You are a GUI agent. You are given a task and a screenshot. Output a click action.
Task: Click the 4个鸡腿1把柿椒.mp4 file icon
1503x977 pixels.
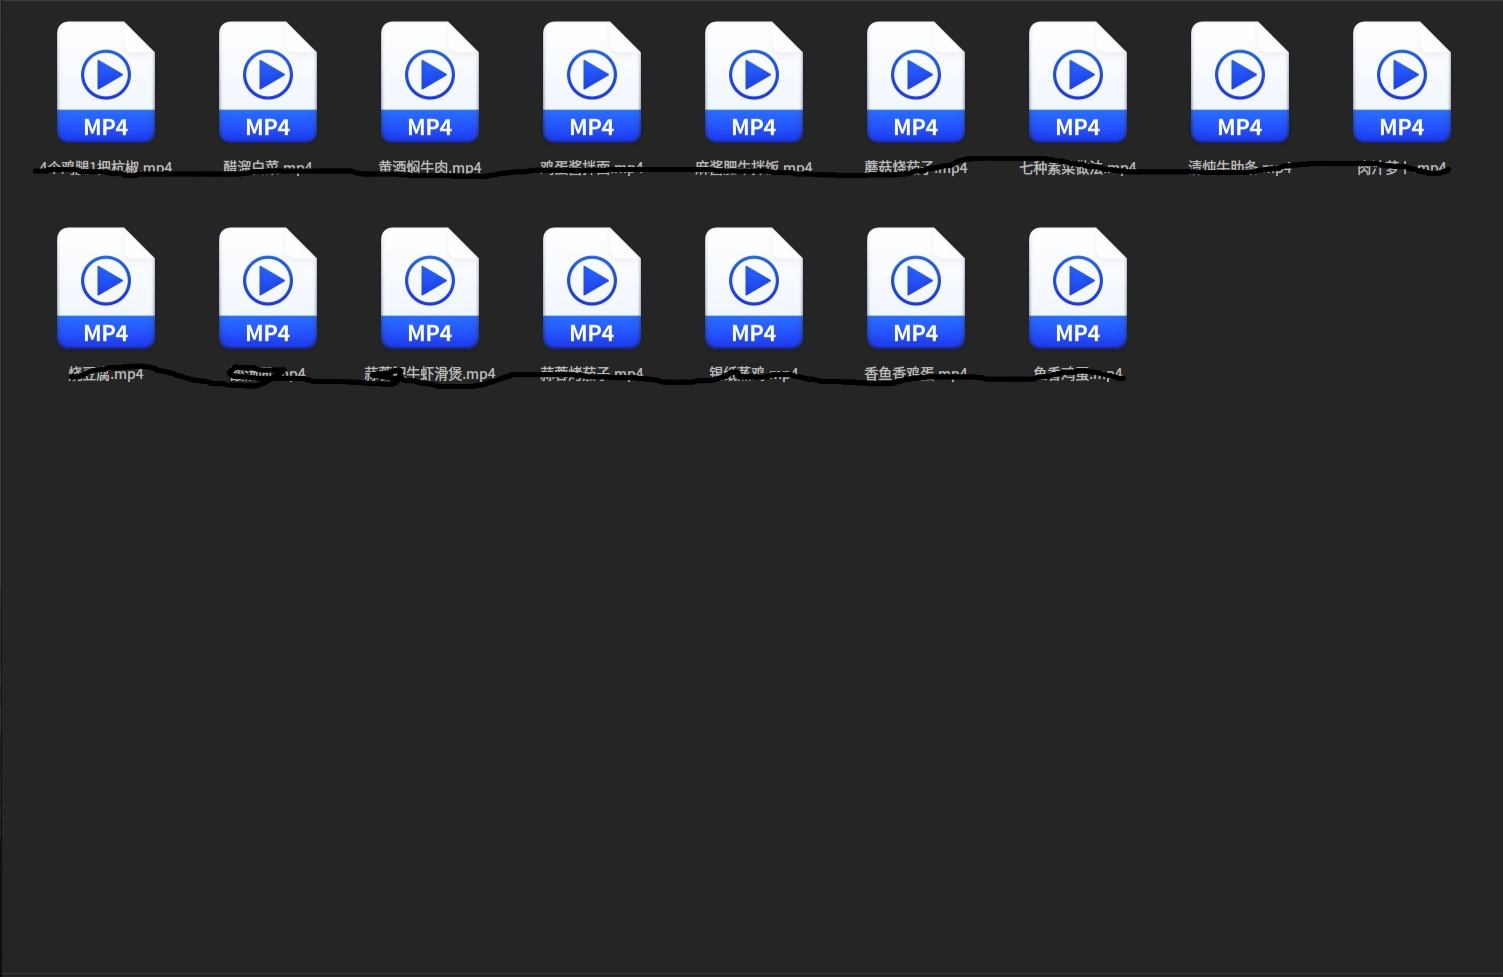click(x=106, y=82)
